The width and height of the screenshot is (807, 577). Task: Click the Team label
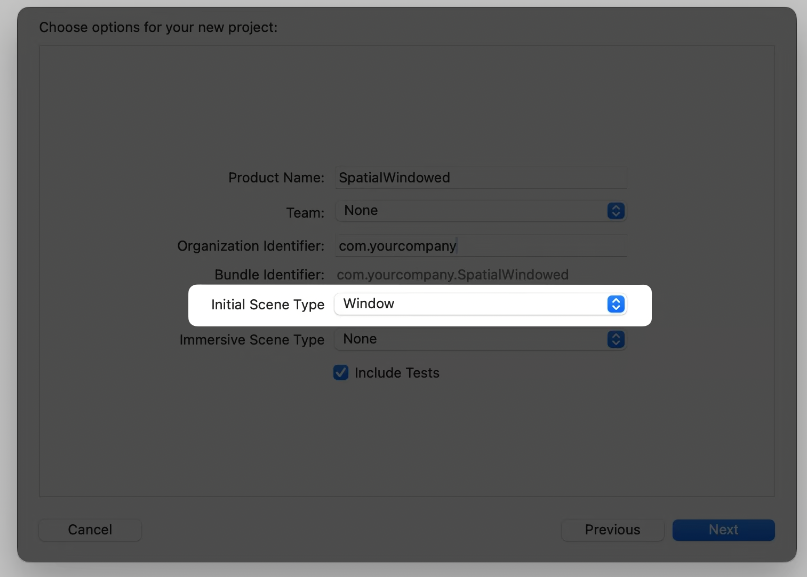[305, 213]
